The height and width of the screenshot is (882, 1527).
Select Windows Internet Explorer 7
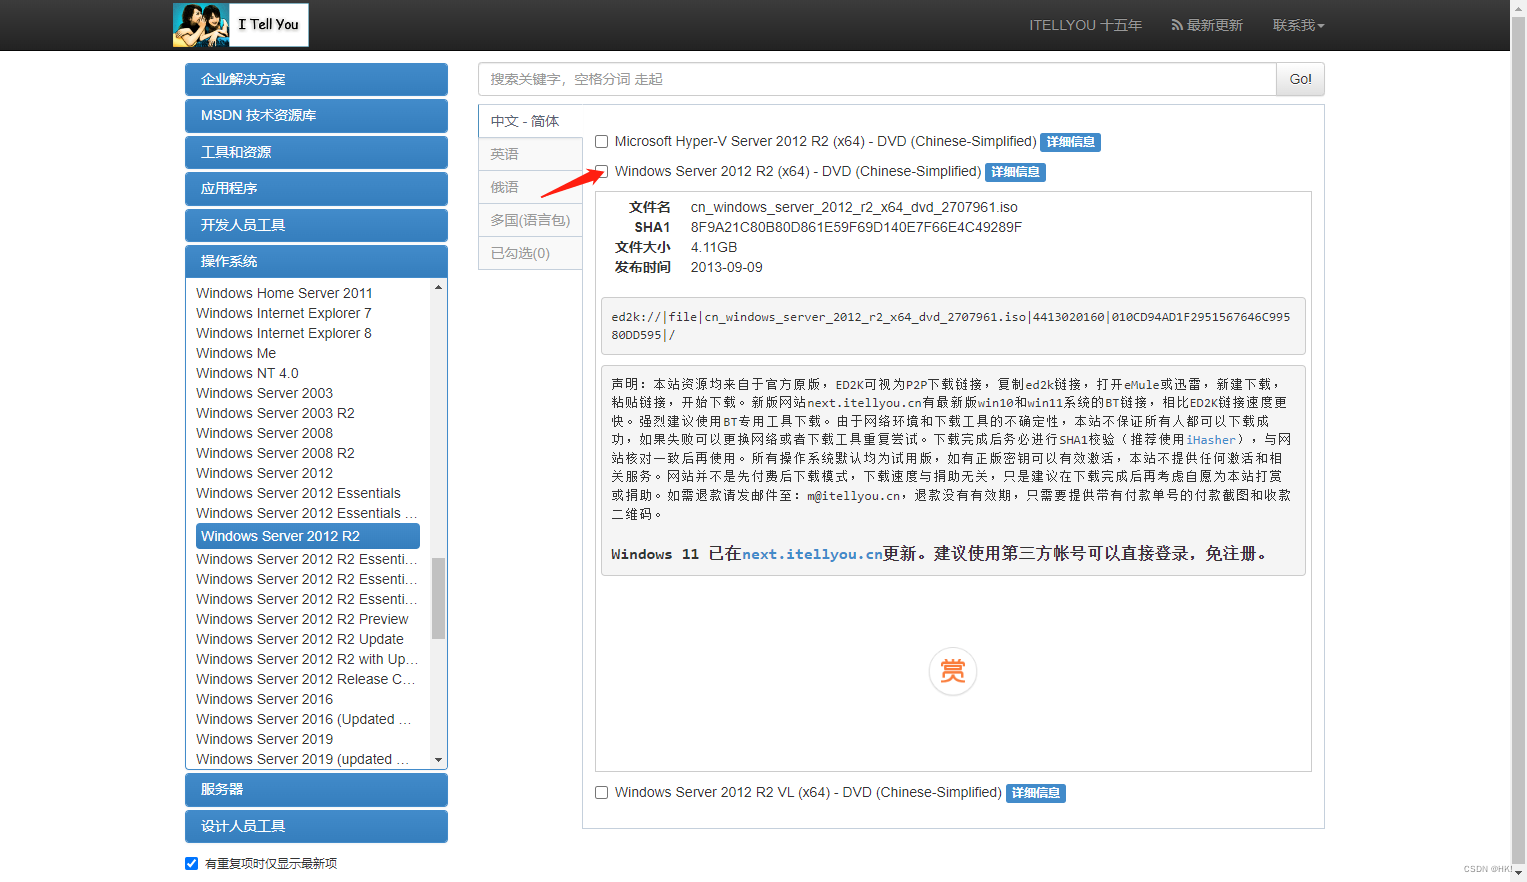point(284,313)
